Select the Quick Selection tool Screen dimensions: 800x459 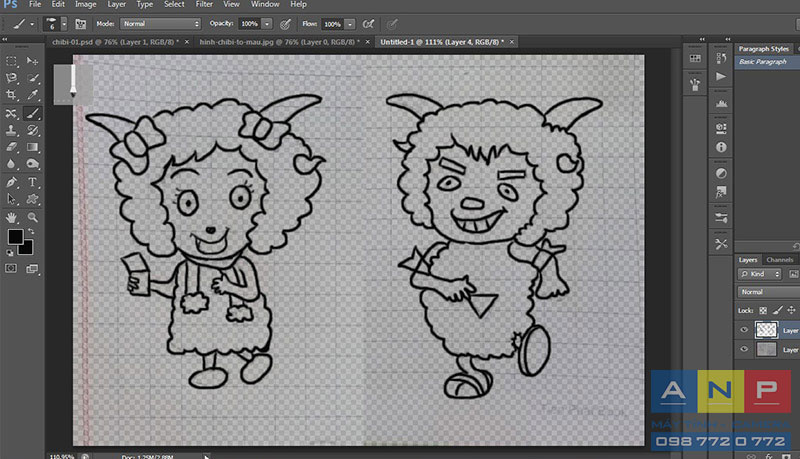[x=32, y=78]
